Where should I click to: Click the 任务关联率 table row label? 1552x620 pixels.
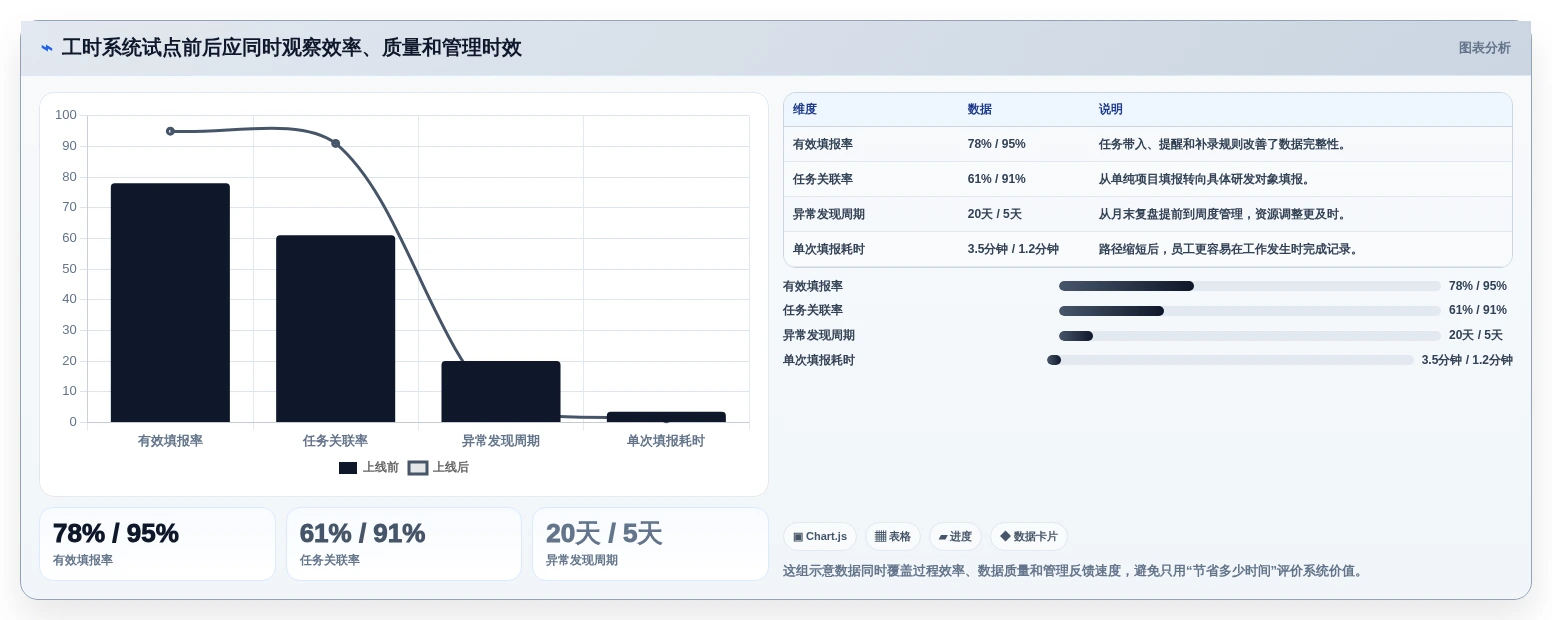(823, 179)
